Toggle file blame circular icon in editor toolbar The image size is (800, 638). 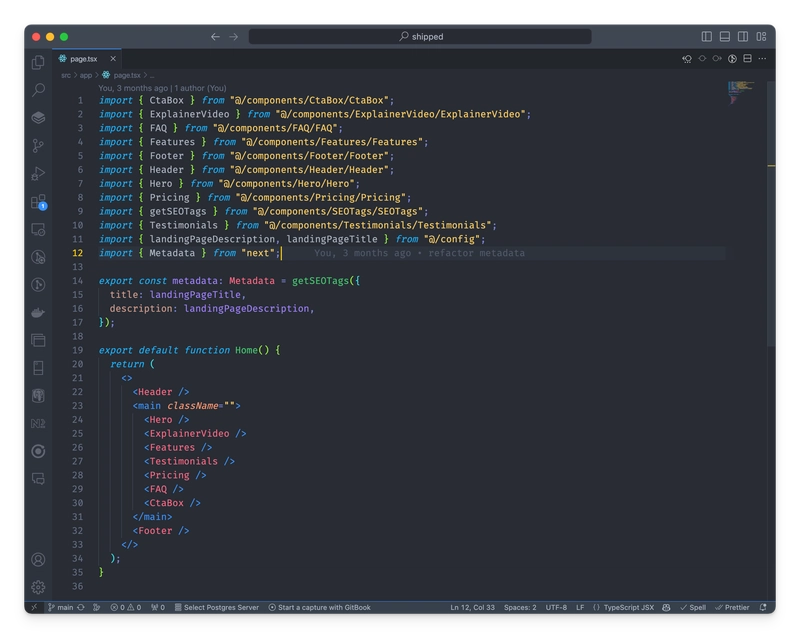[x=732, y=59]
